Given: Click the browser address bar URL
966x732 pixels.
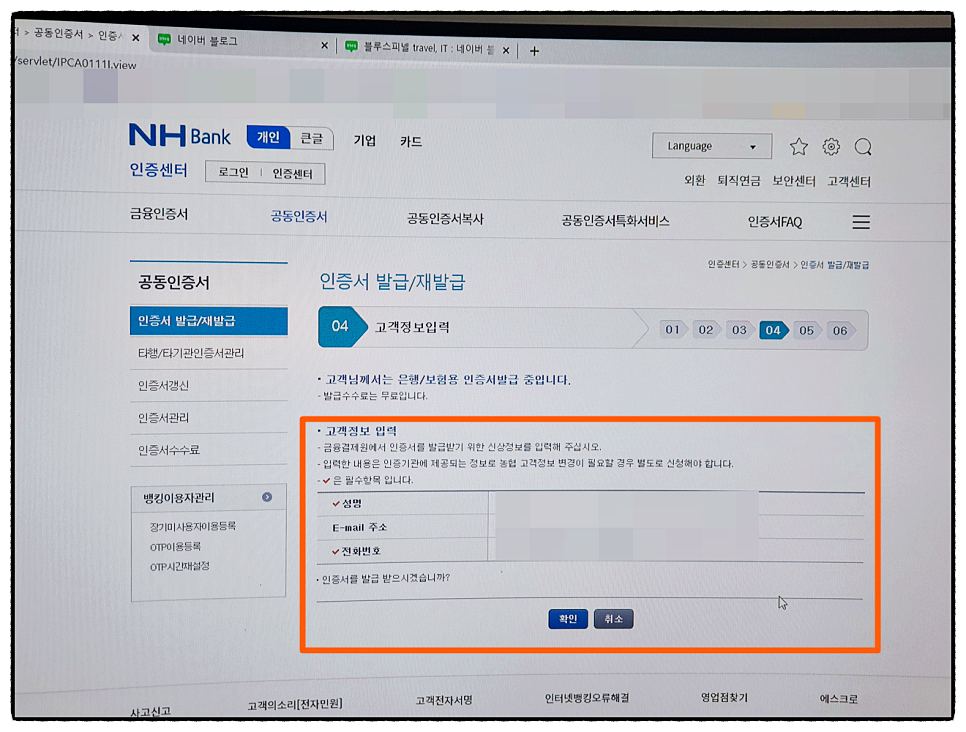Looking at the screenshot, I should [75, 63].
